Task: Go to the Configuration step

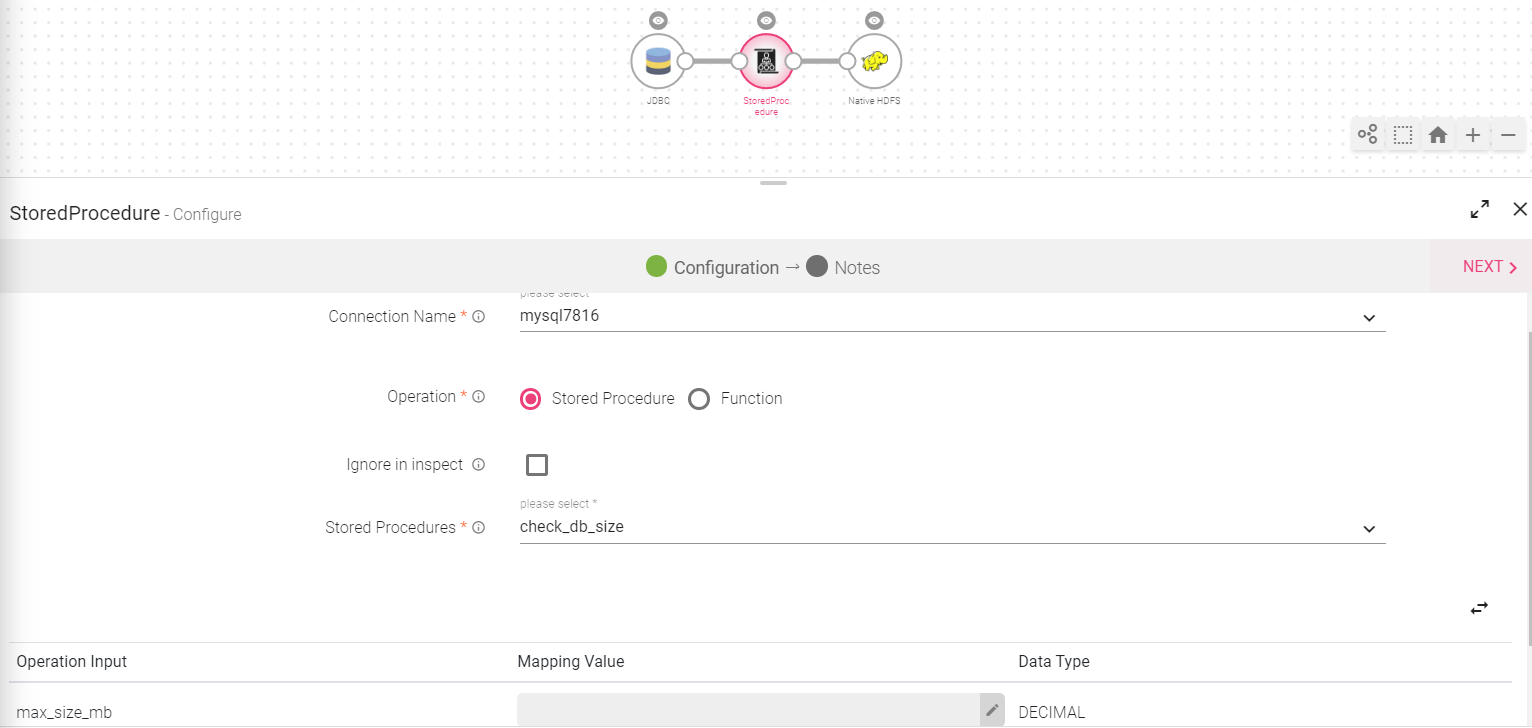Action: [712, 267]
